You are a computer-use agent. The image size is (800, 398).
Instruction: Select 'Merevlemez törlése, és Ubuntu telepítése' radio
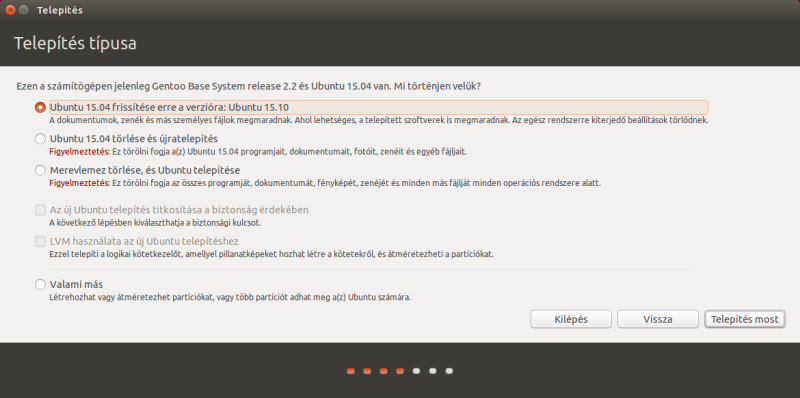(40, 170)
